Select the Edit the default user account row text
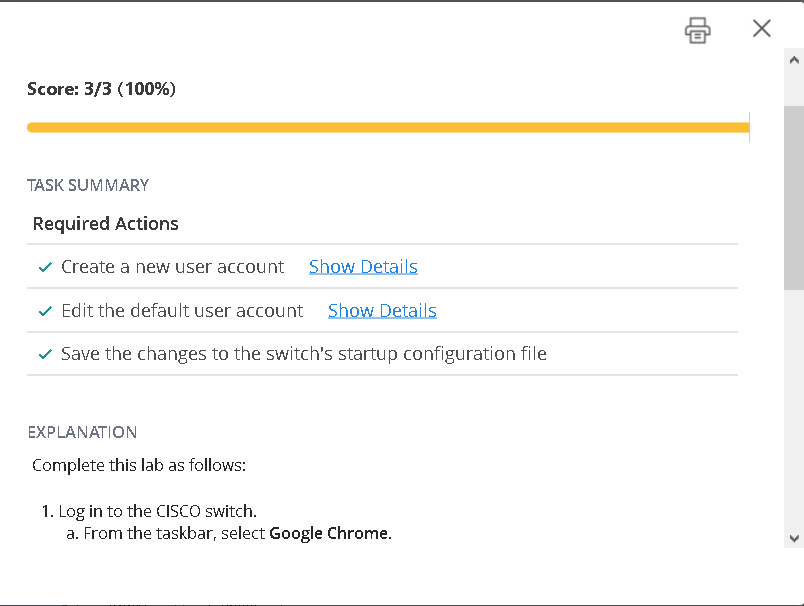 182,311
